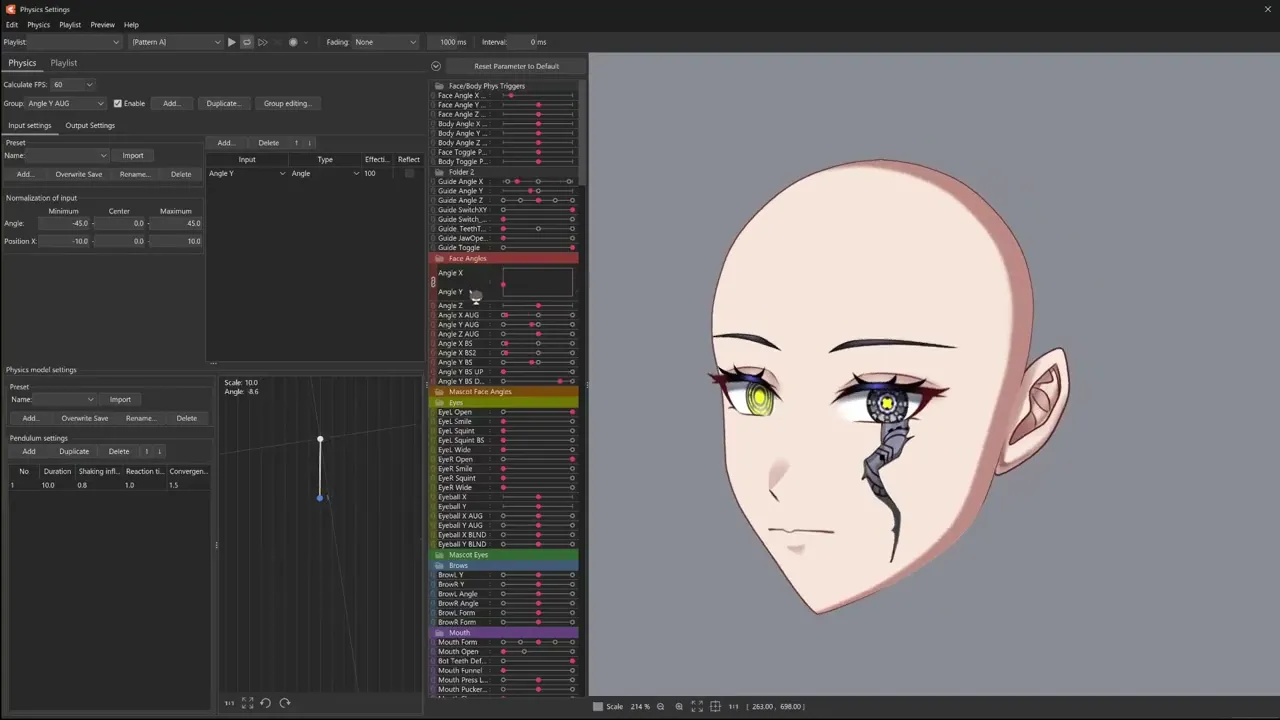
Task: Click the circled collapse arrow by Reset Parameter
Action: pos(436,66)
